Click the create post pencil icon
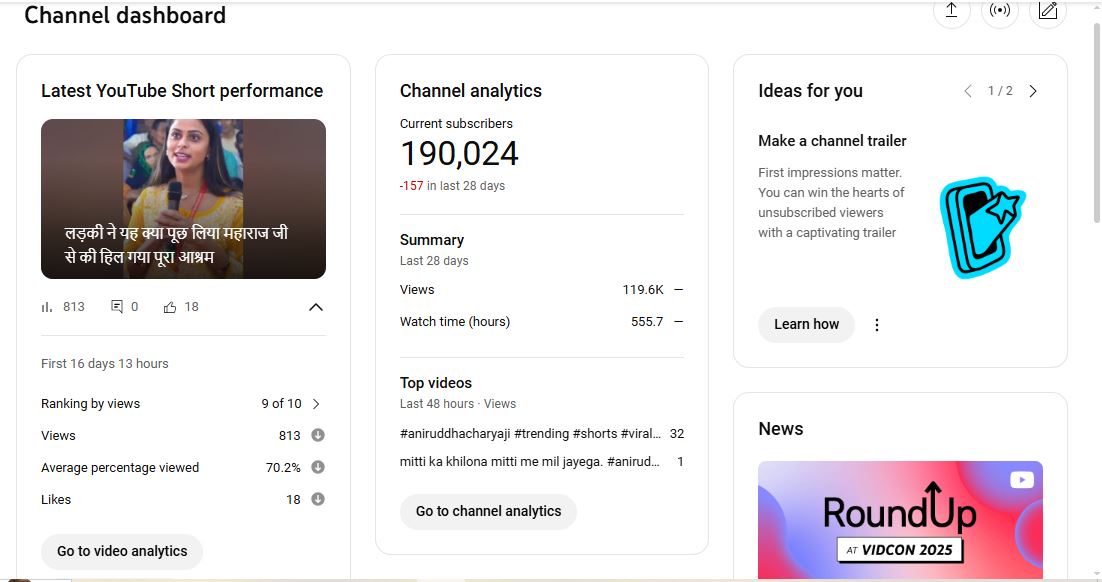The image size is (1102, 582). pos(1047,11)
